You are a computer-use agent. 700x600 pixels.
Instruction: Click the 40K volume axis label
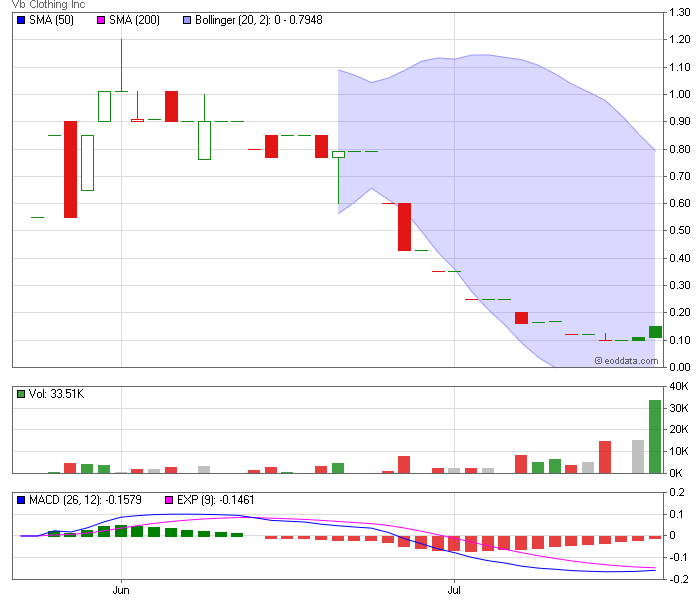pos(679,386)
